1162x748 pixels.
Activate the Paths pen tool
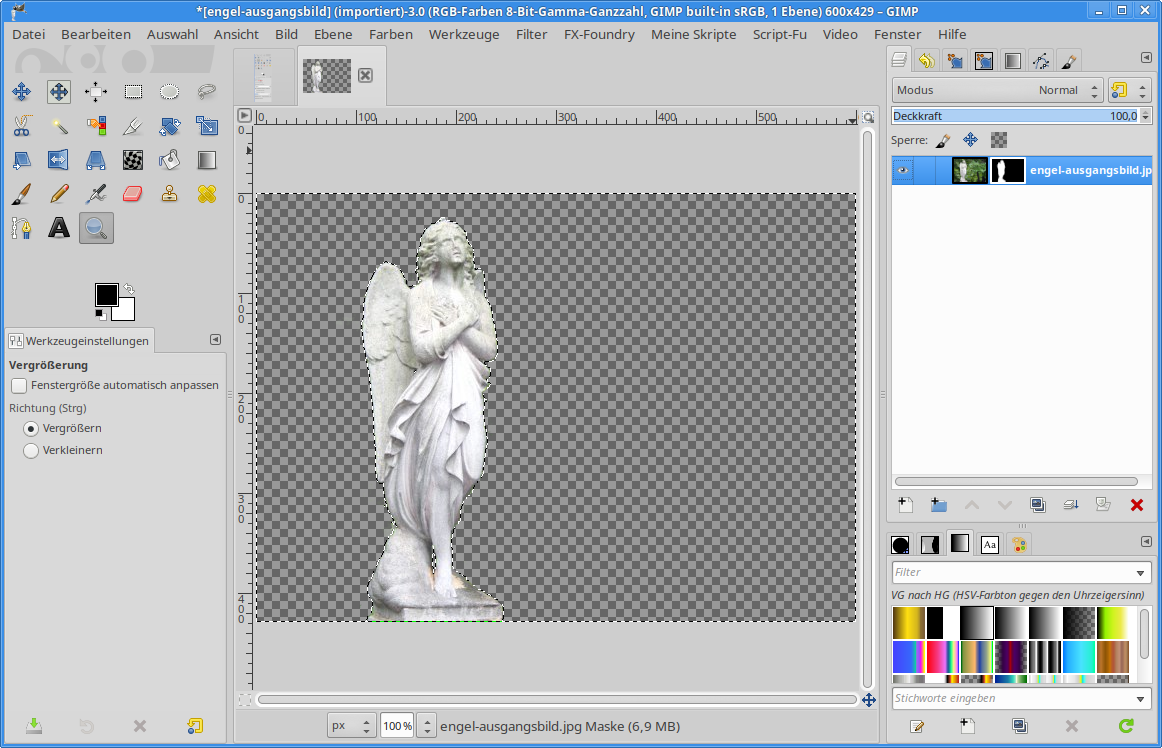(22, 228)
